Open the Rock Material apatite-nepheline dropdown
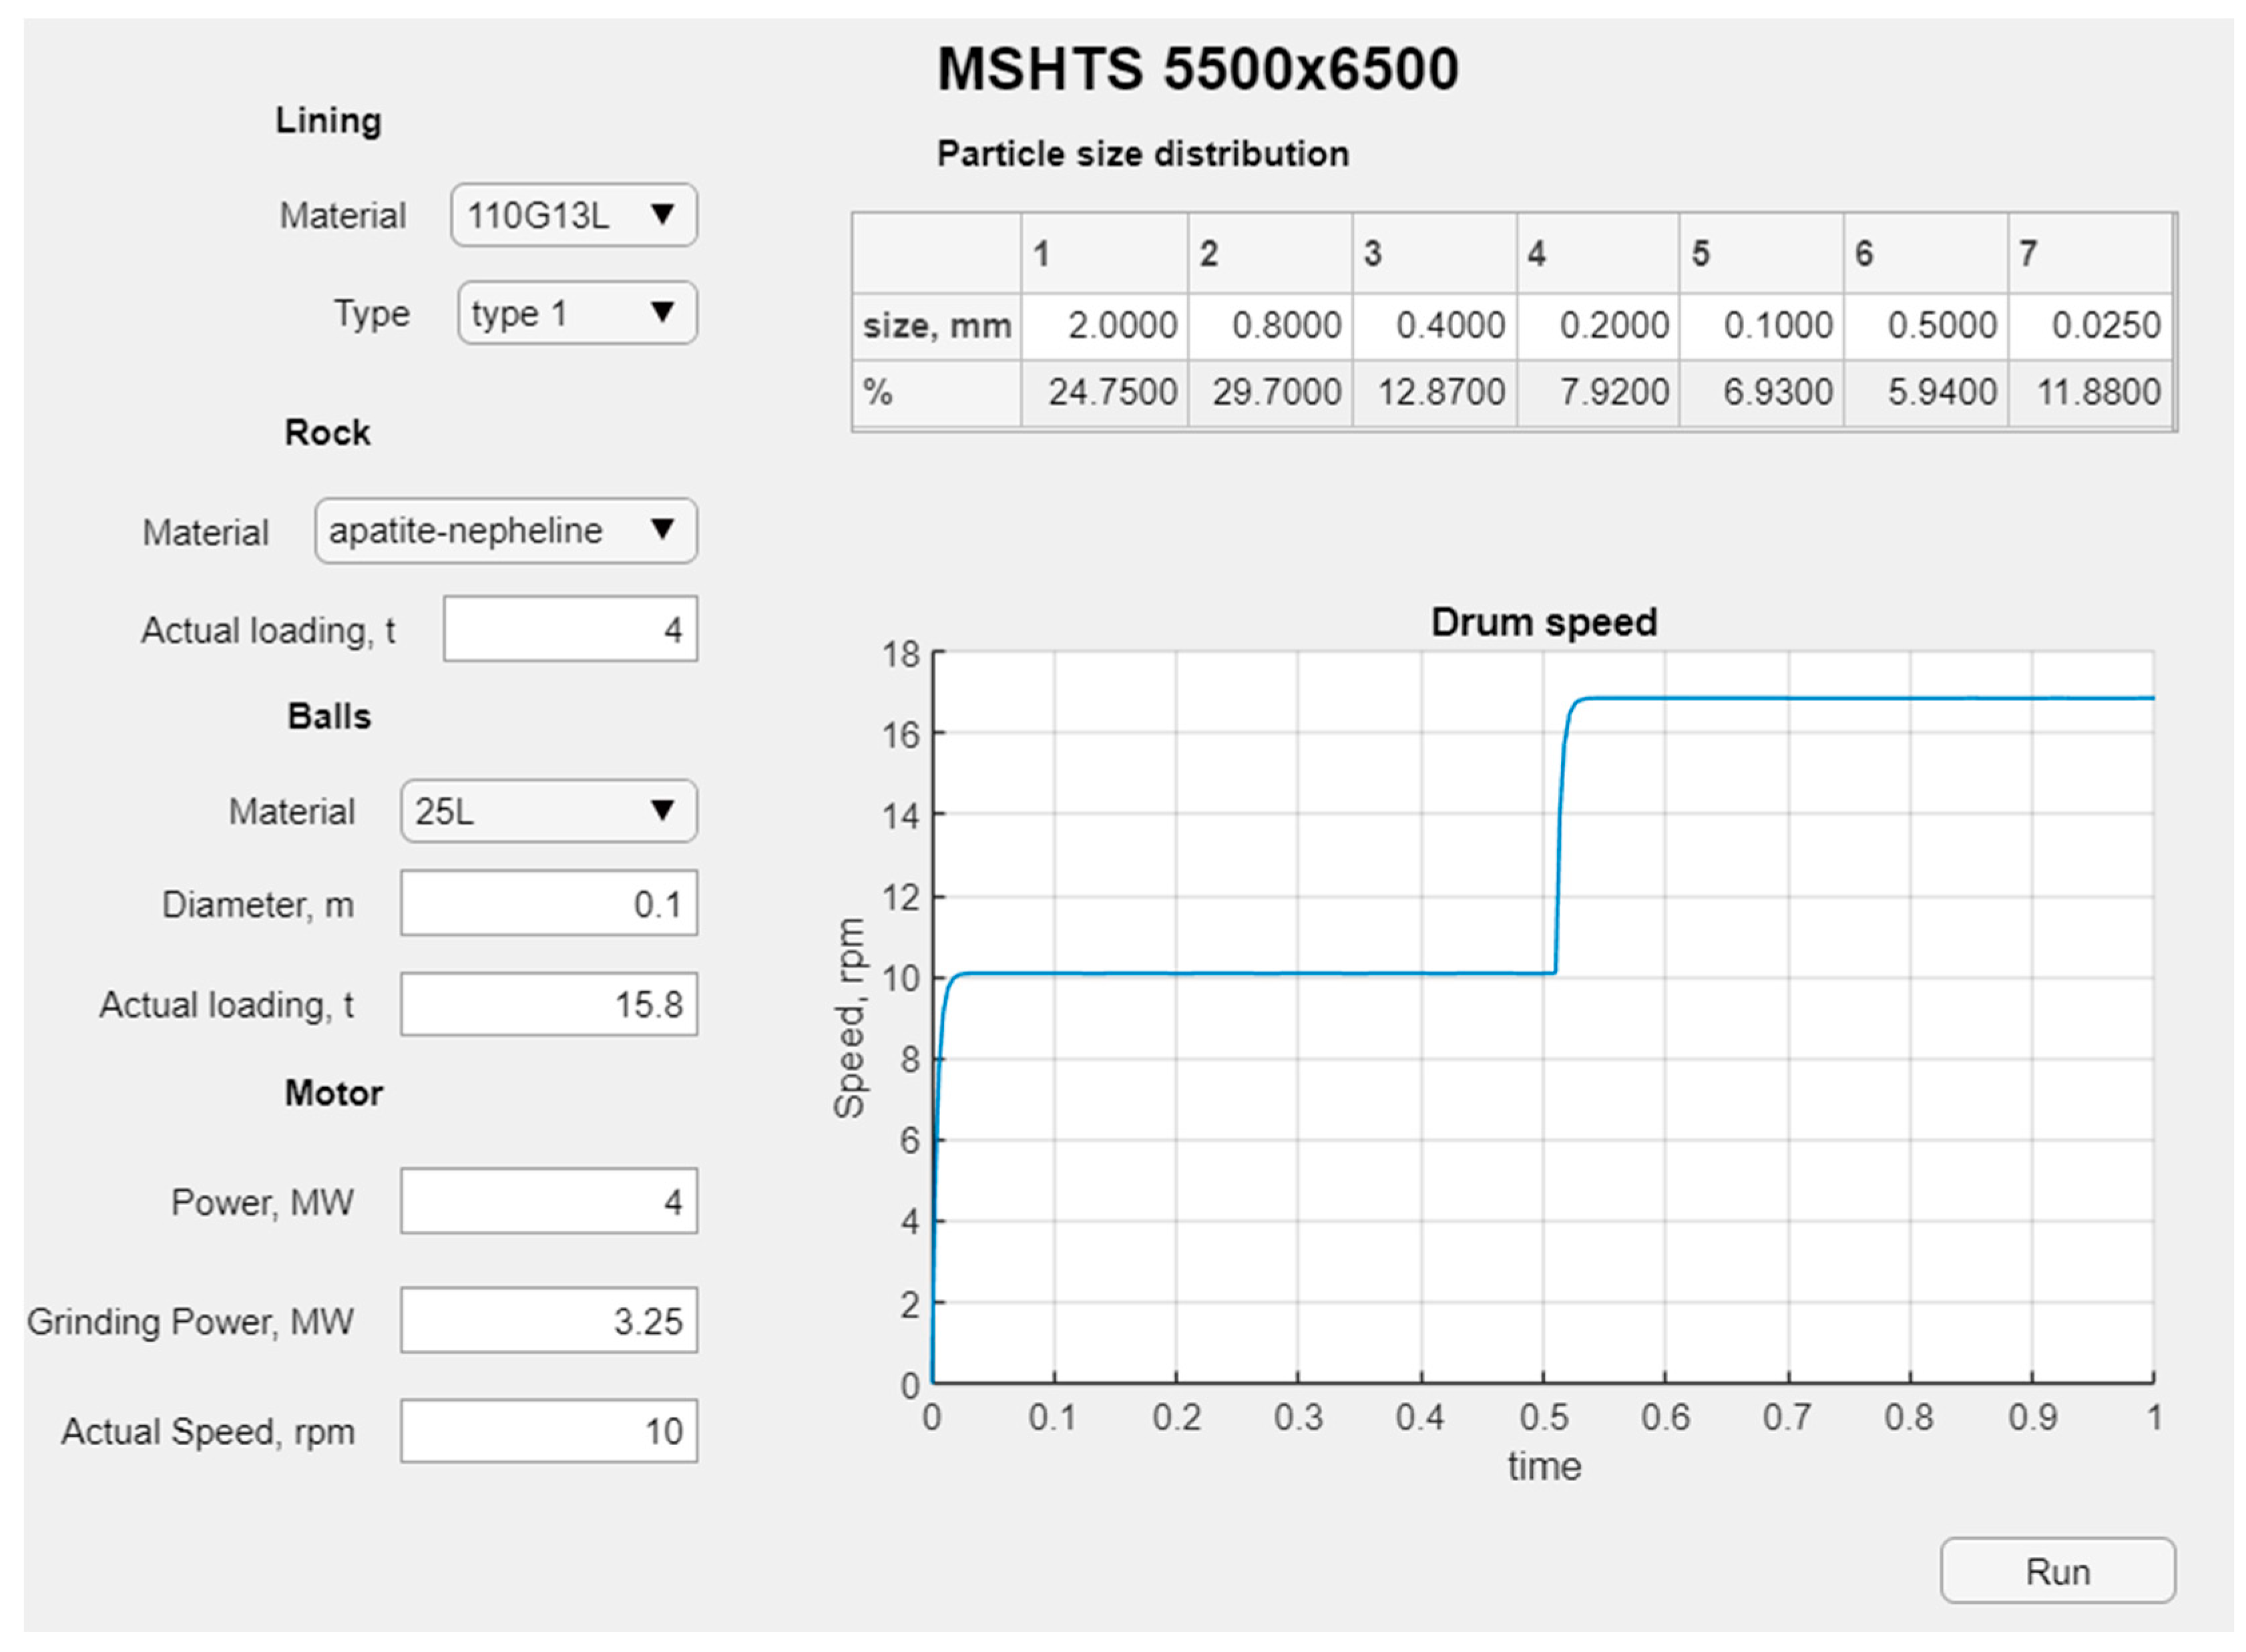Screen dimensions: 2246x1652 [505, 531]
